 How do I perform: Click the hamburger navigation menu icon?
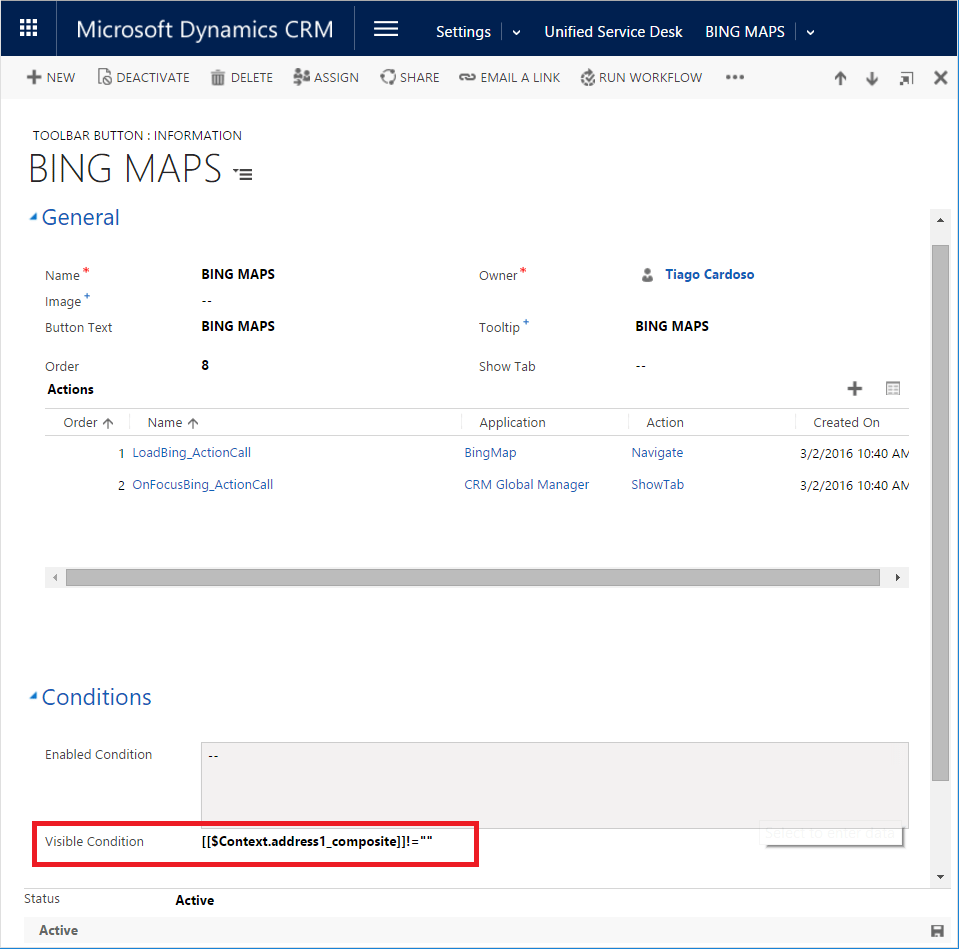386,29
